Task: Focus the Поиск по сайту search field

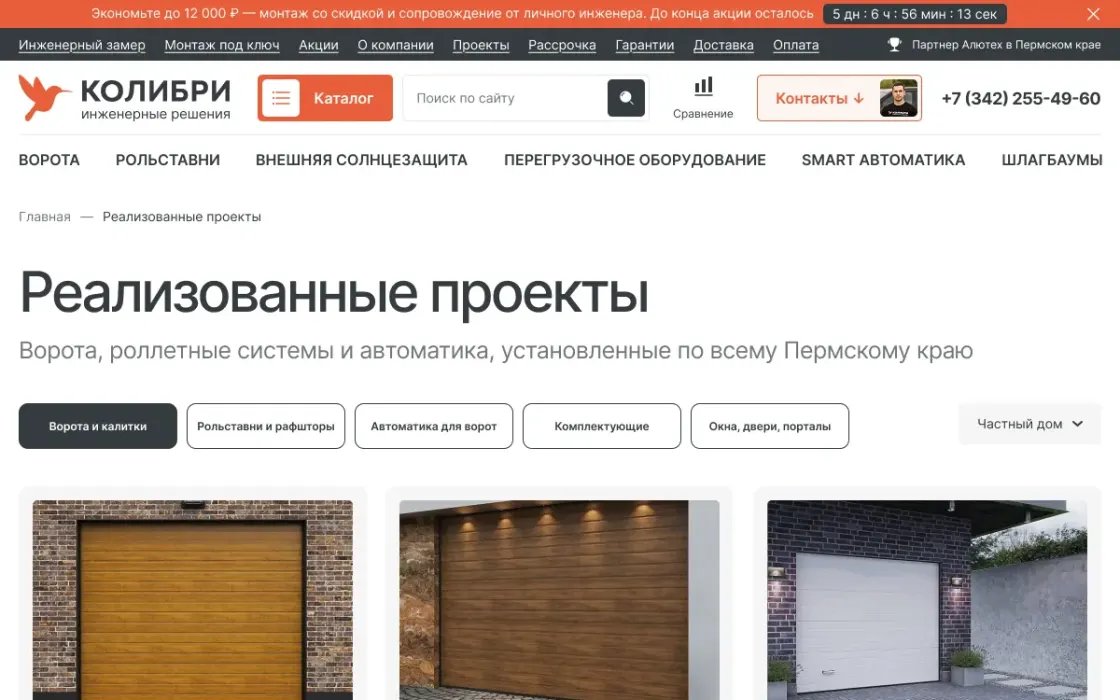Action: point(505,98)
